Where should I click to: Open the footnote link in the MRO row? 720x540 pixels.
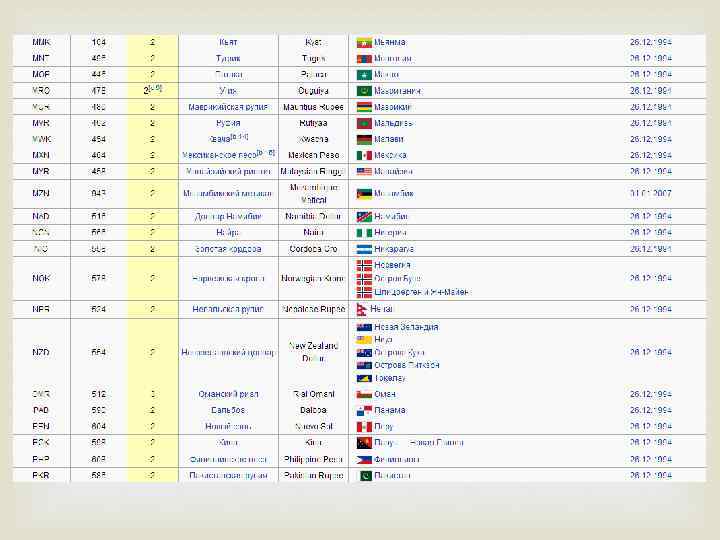click(156, 88)
